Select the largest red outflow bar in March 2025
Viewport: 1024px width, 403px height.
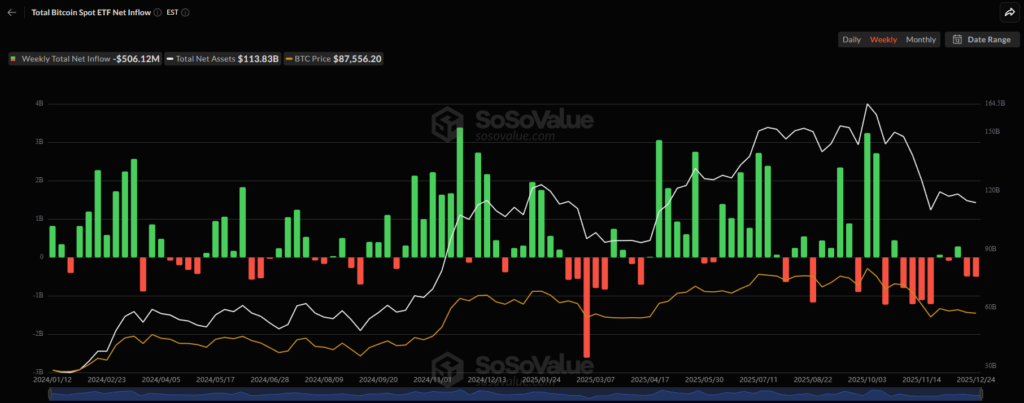tap(586, 307)
